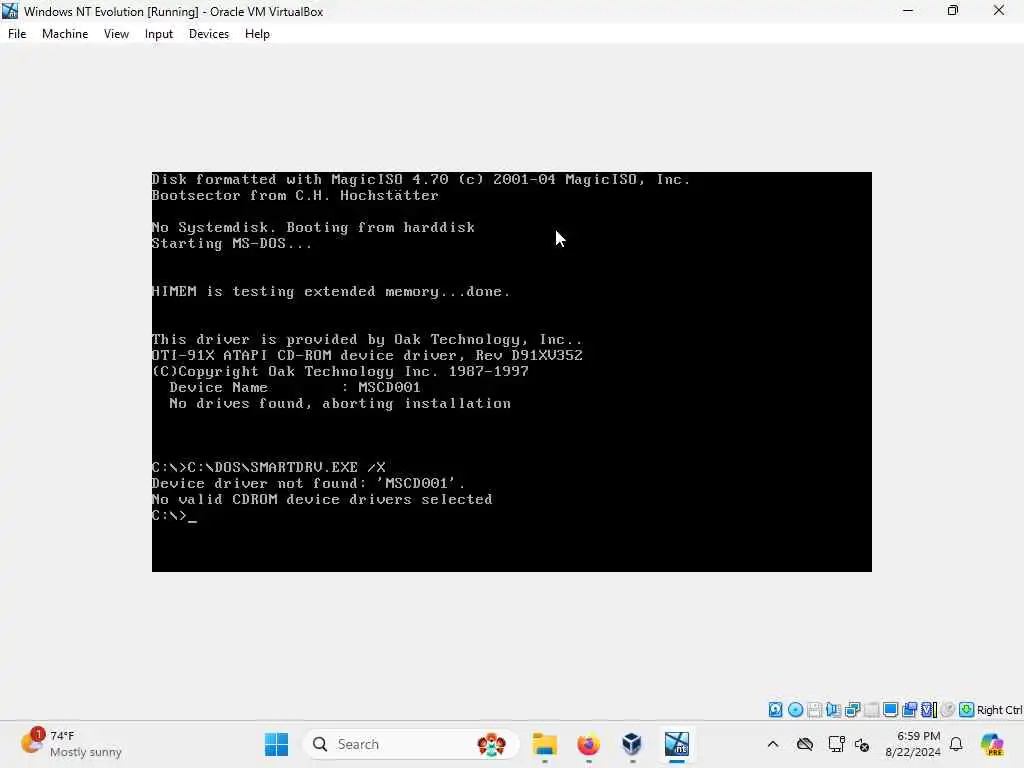
Task: Click the greyed-out USB status icon
Action: [x=871, y=710]
